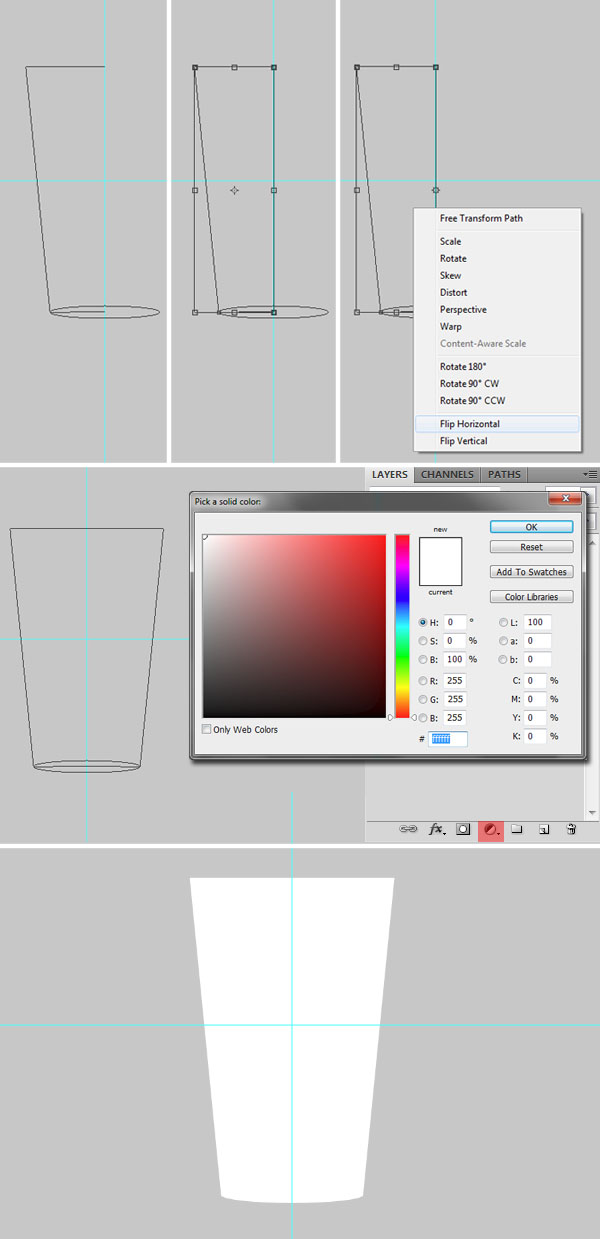Image resolution: width=600 pixels, height=1239 pixels.
Task: Click the delete layer trash icon
Action: 570,829
